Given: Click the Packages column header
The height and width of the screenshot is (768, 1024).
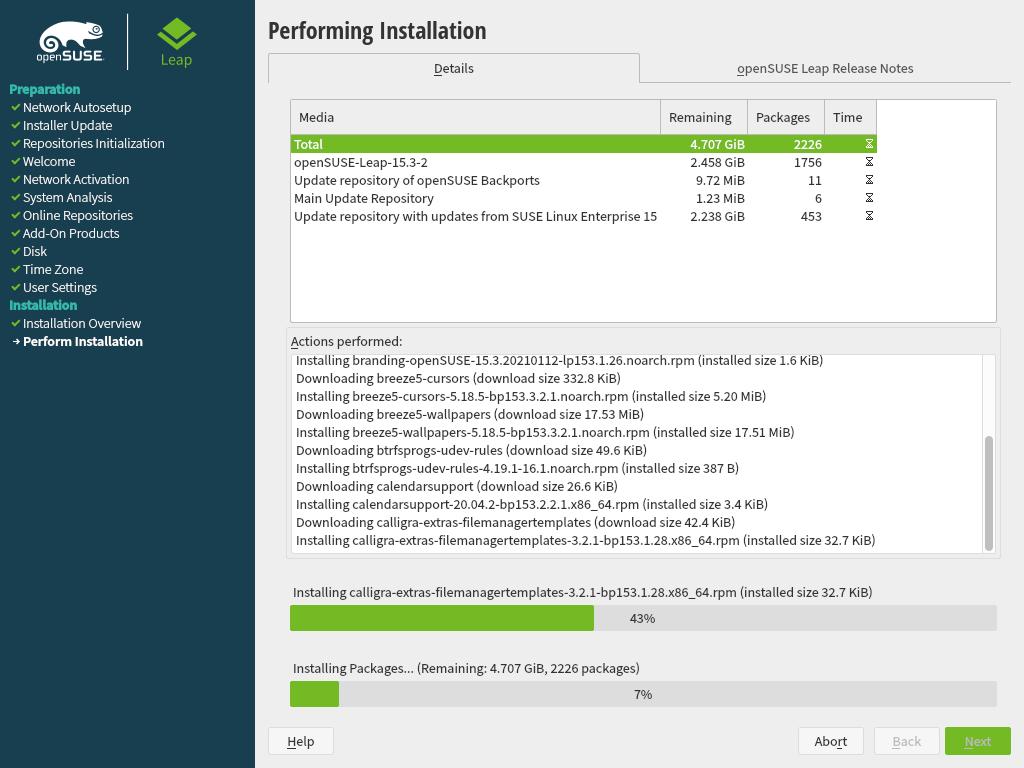Looking at the screenshot, I should coord(786,117).
